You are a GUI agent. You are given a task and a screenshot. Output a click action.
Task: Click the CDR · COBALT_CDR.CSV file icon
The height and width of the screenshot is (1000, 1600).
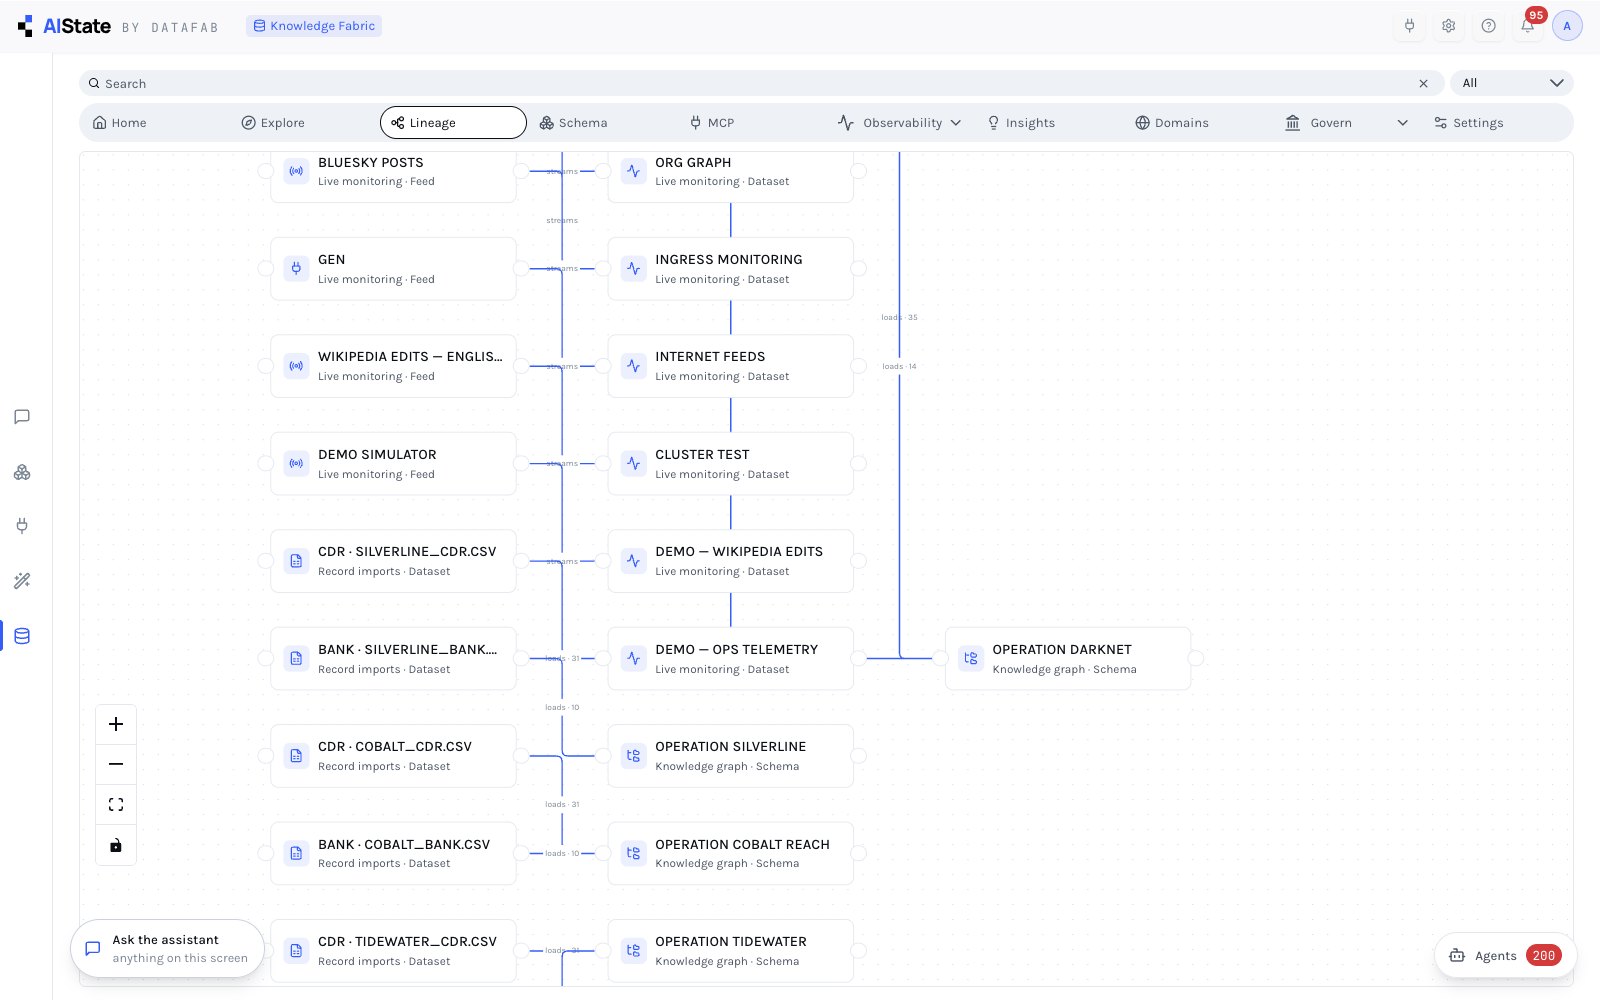296,756
